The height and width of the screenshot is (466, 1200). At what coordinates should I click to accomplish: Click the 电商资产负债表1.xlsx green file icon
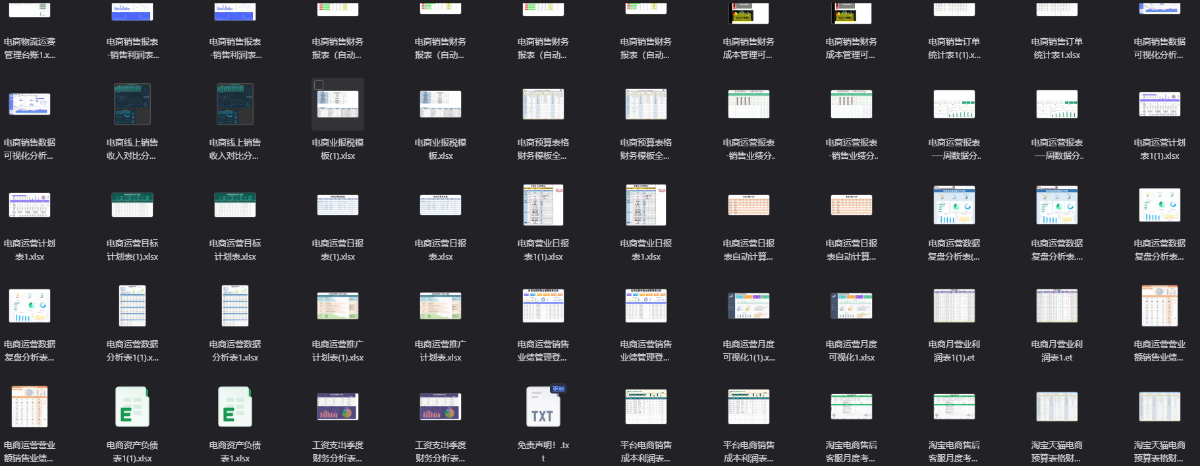(234, 406)
